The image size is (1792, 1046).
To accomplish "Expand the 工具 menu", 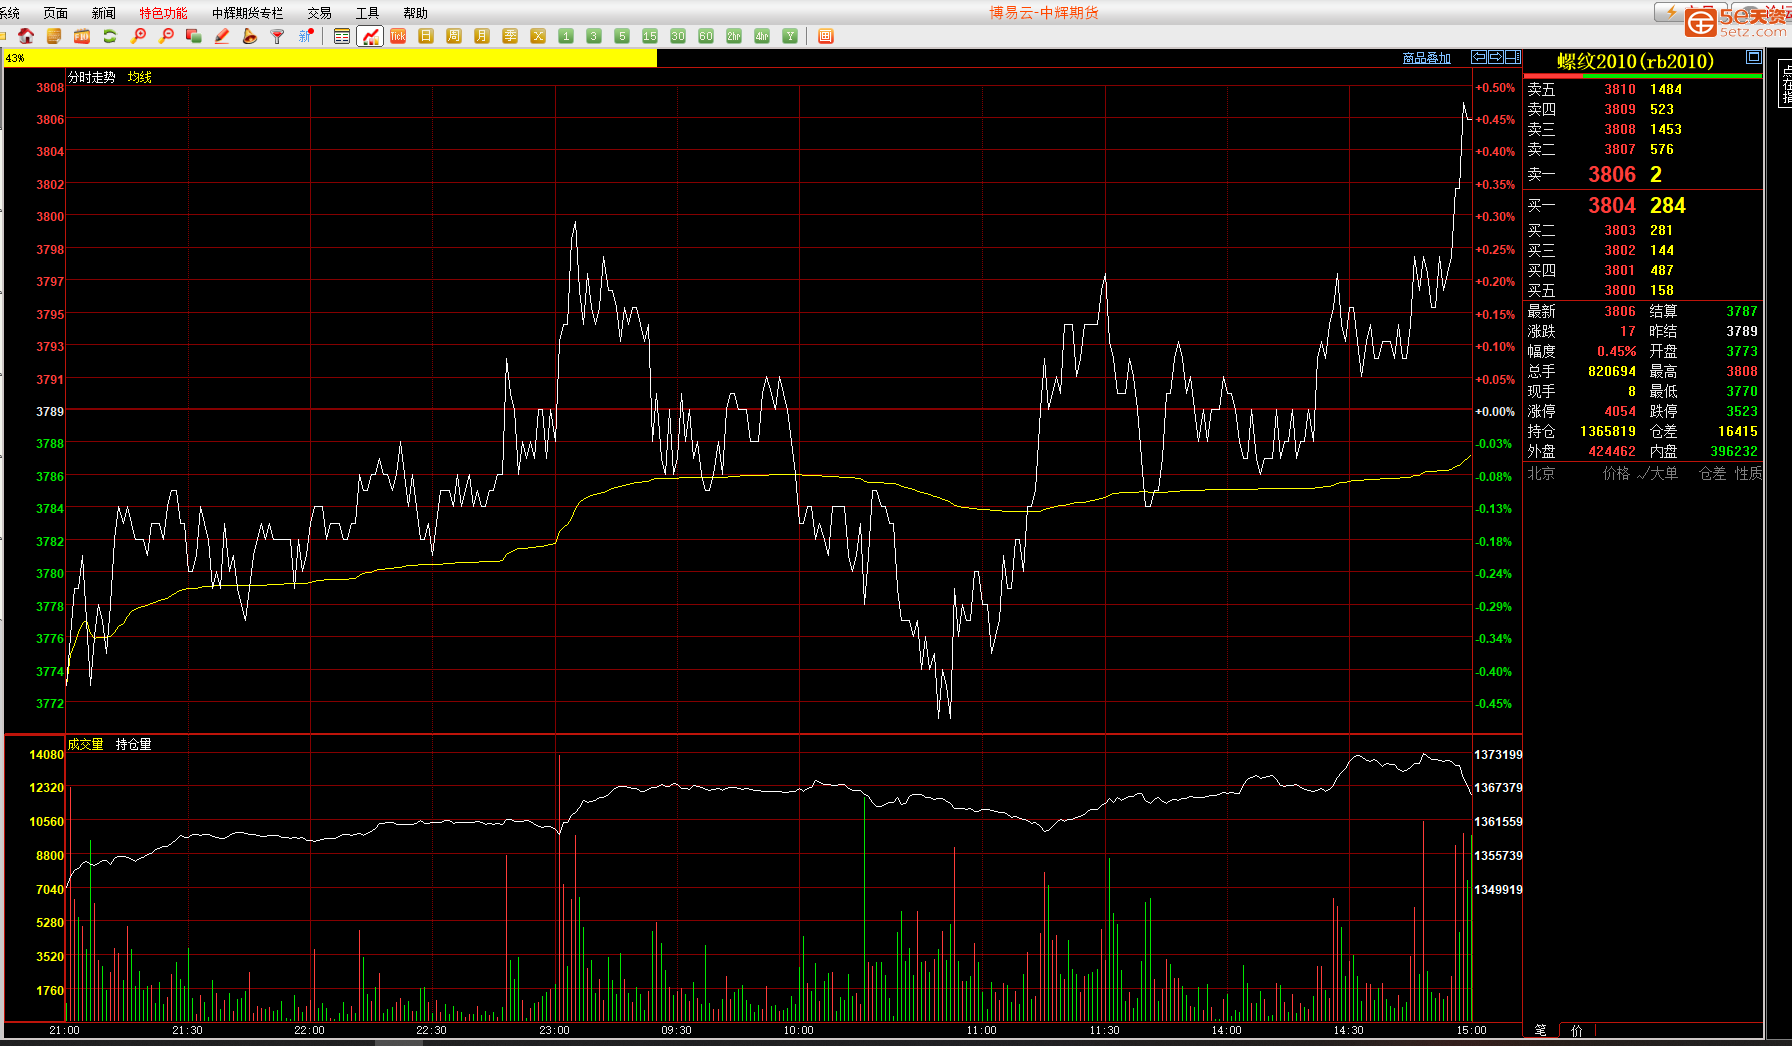I will click(367, 13).
